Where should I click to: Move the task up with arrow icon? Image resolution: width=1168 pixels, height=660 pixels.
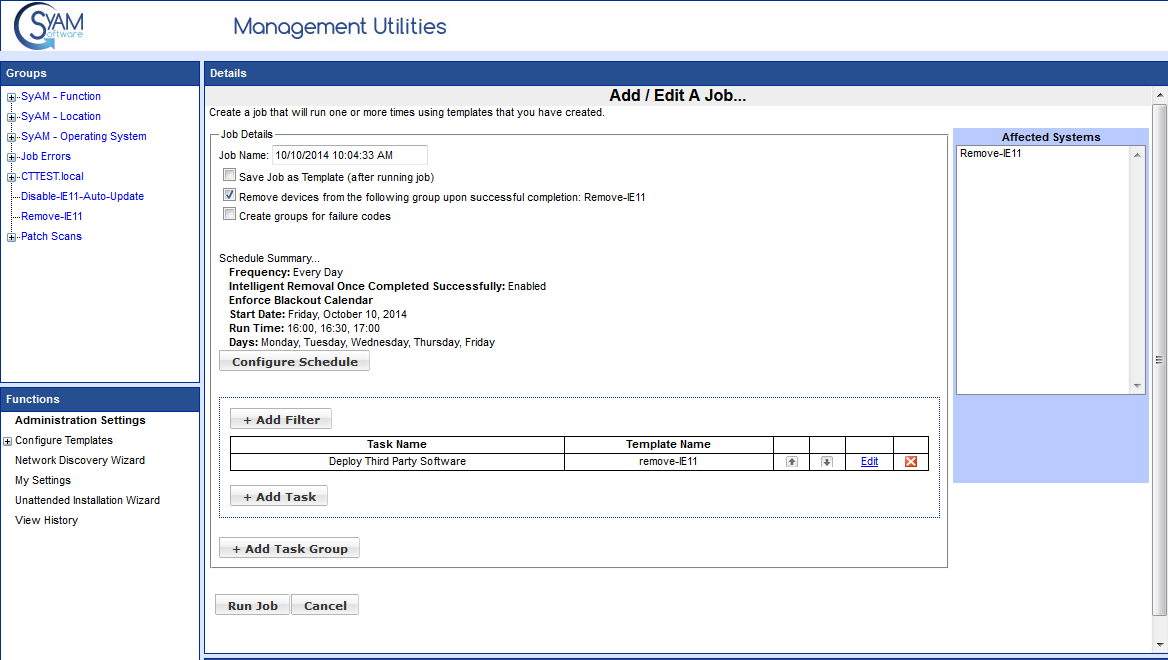pos(791,462)
